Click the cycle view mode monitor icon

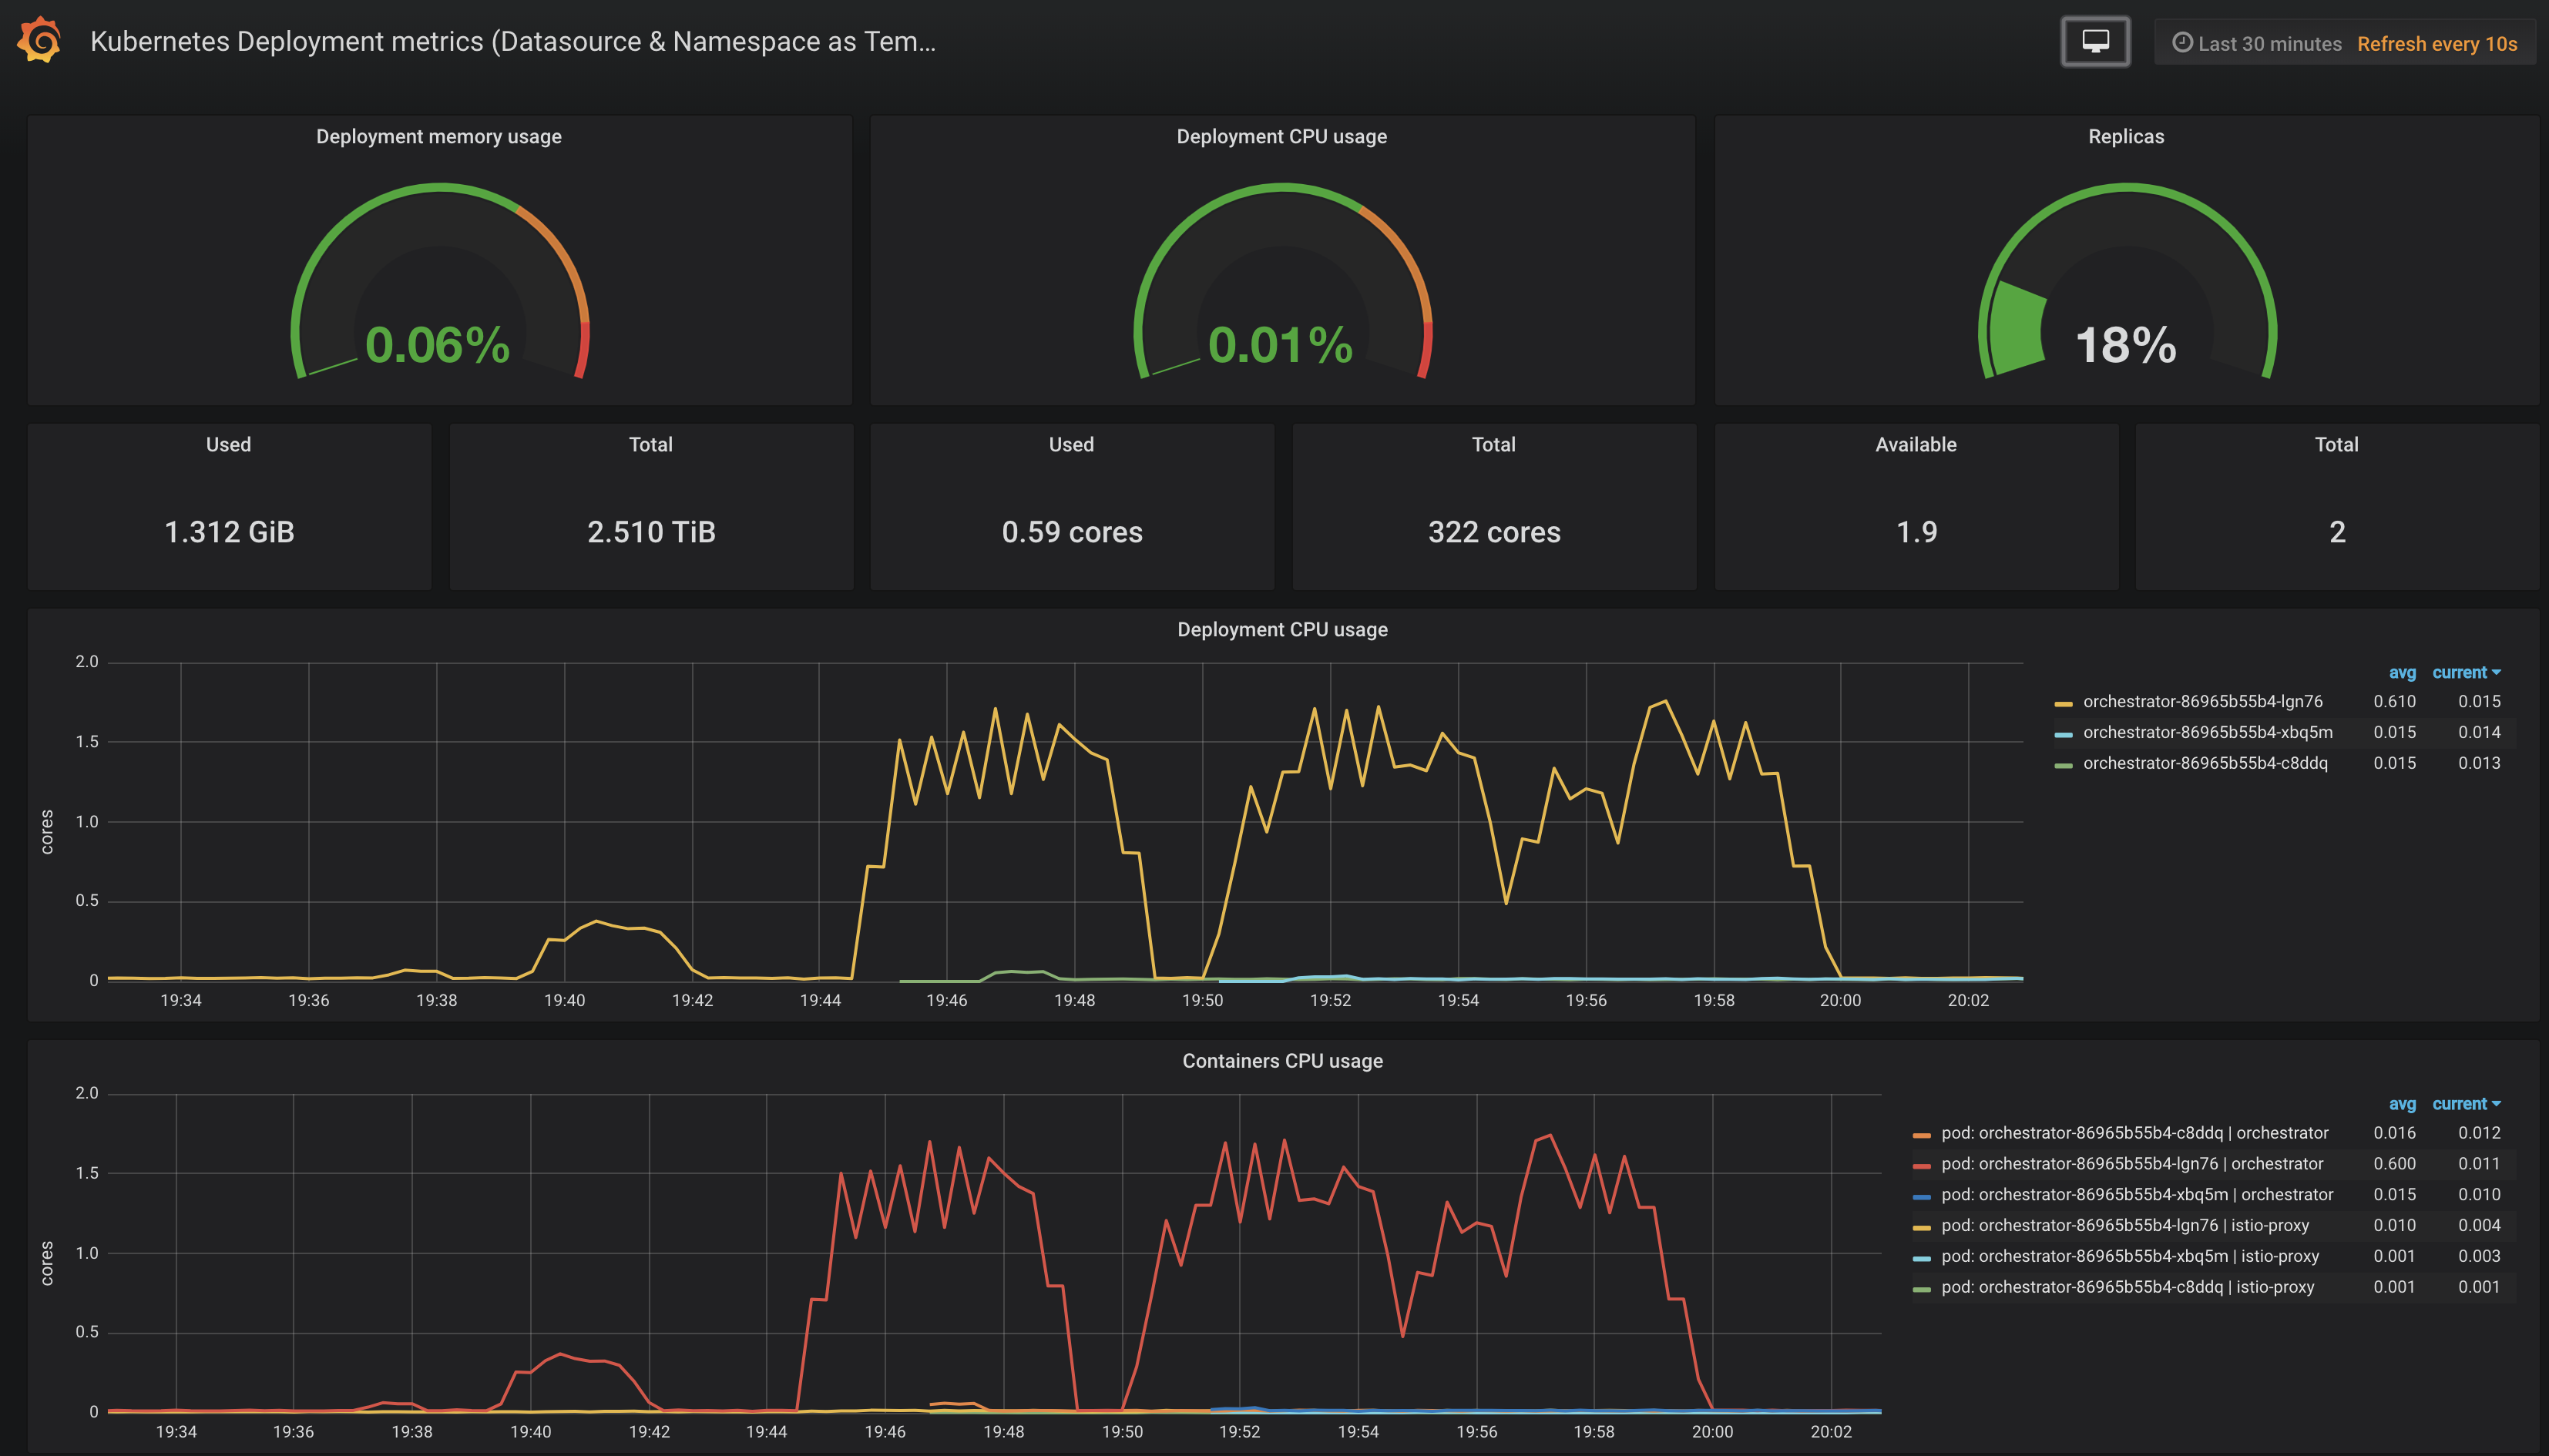pyautogui.click(x=2095, y=42)
